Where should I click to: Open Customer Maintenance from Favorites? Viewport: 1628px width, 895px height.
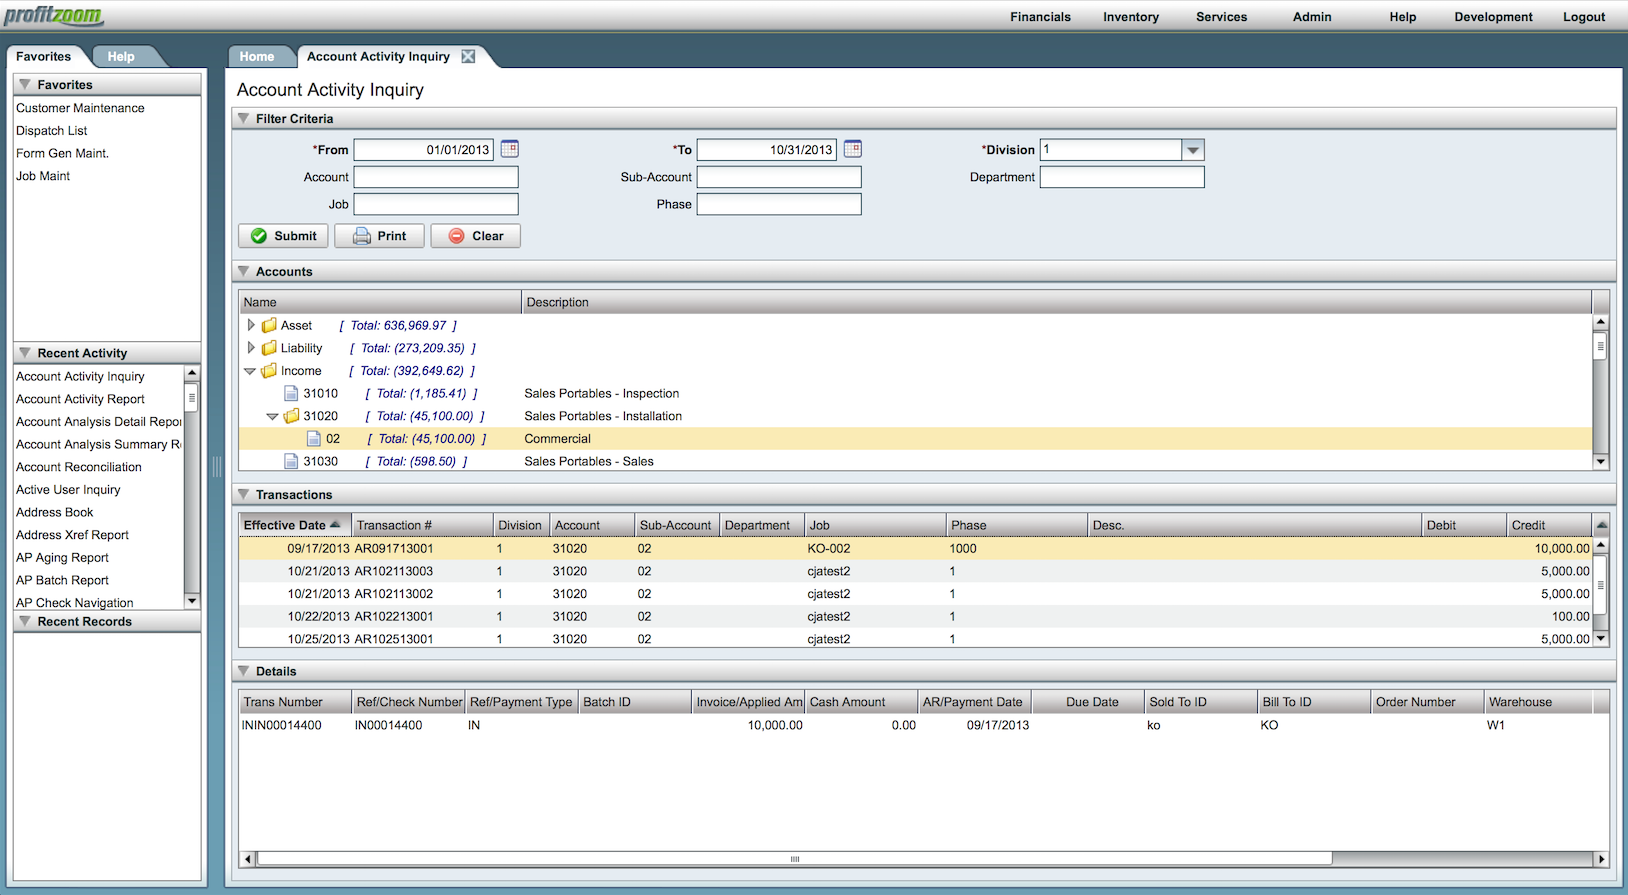[80, 108]
